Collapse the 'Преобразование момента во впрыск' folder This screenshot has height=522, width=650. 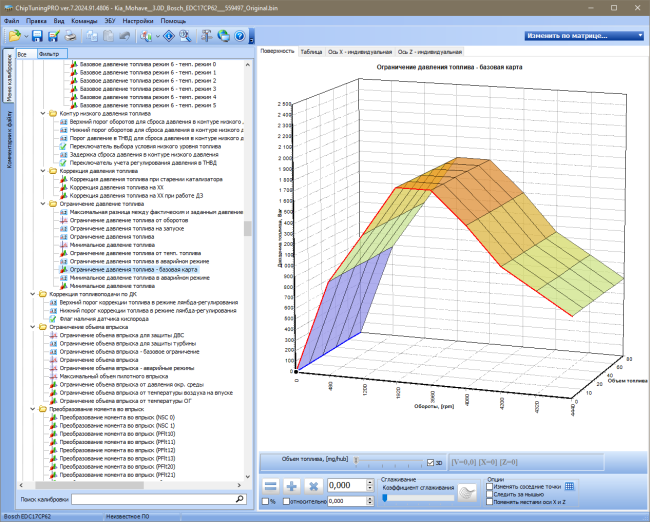pyautogui.click(x=33, y=409)
